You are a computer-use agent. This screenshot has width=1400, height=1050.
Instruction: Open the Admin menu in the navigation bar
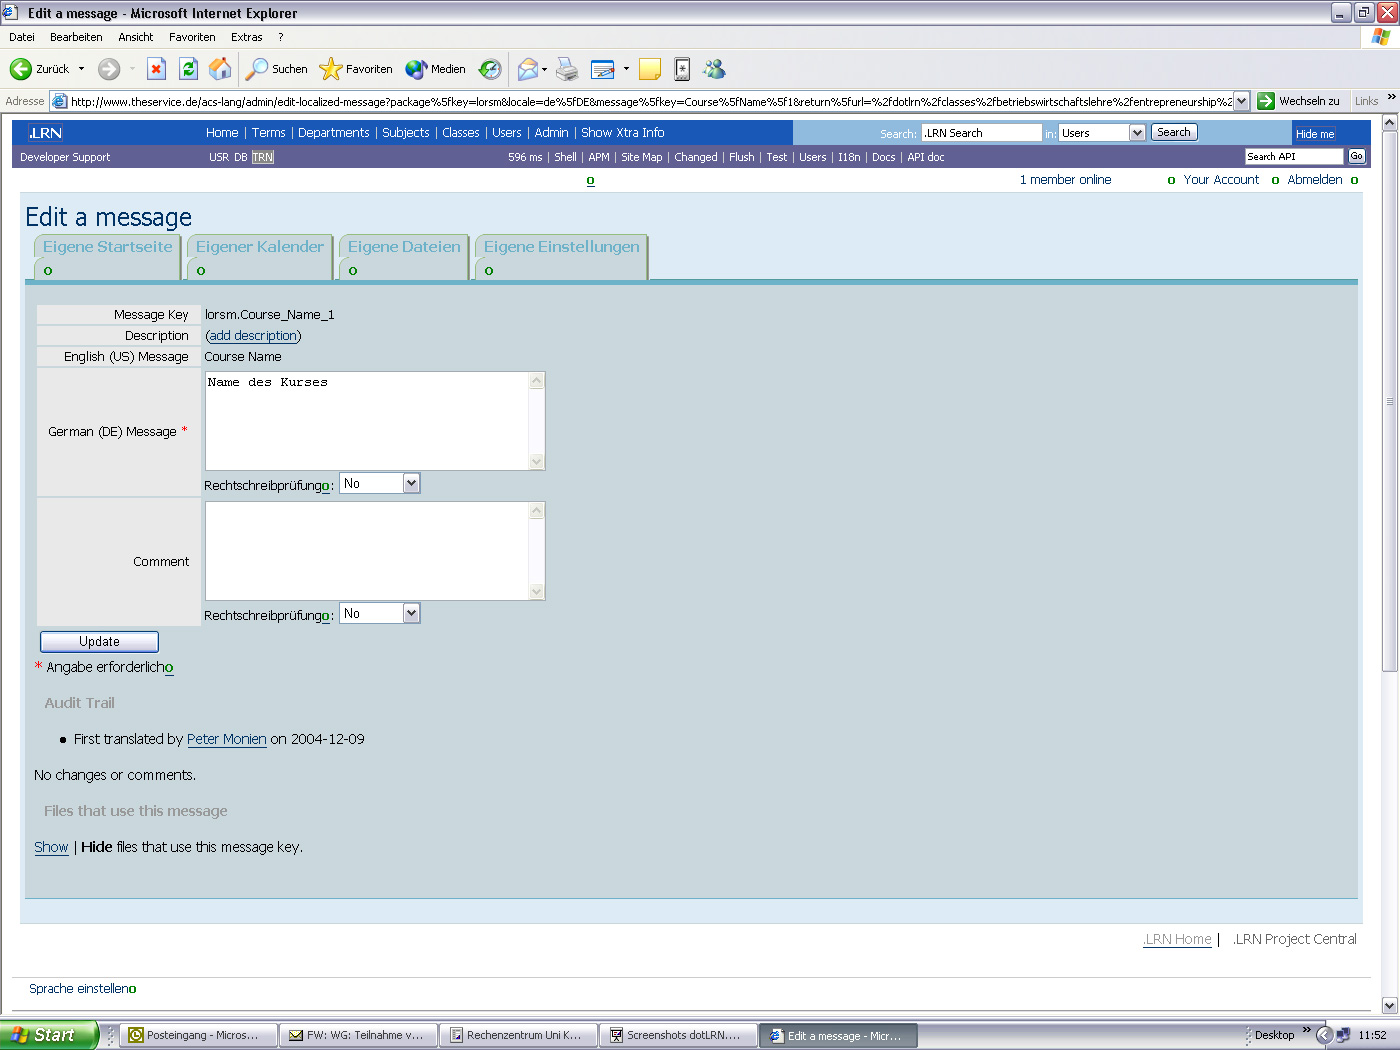pos(551,132)
